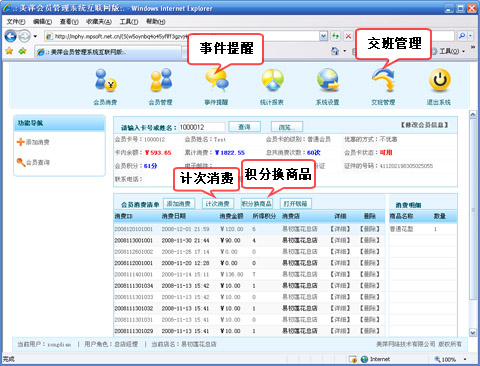
Task: Click 详细 for record 2008111401001
Action: (340, 274)
